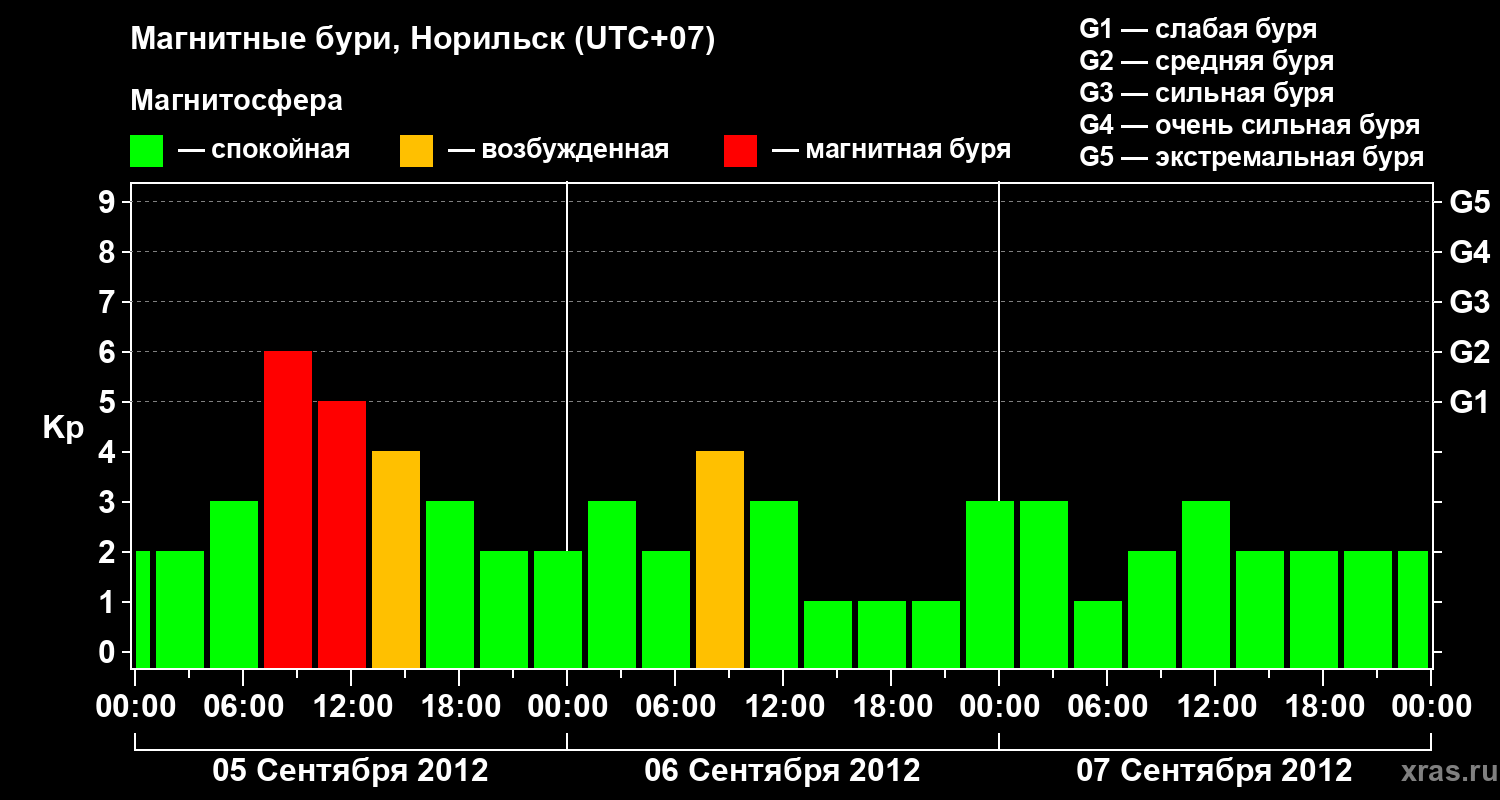Click the 'G3 — сильная буря' legend line

1206,93
